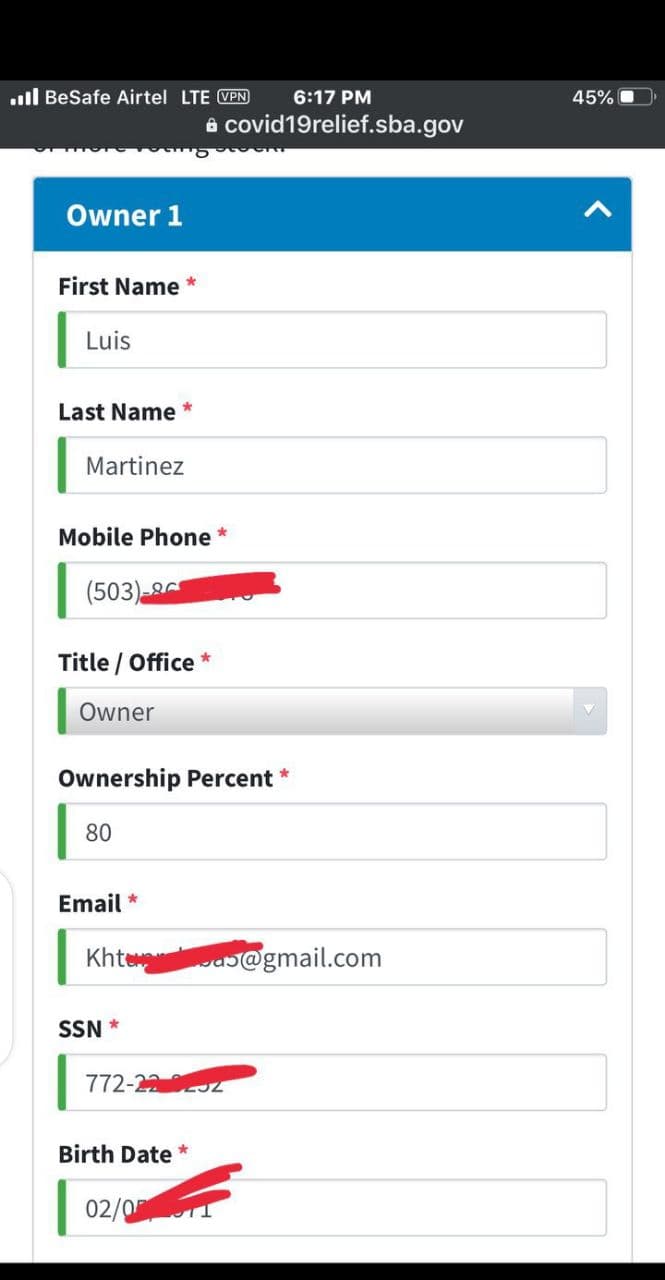Tap the cellular signal bars icon
This screenshot has width=665, height=1280.
[x=23, y=97]
